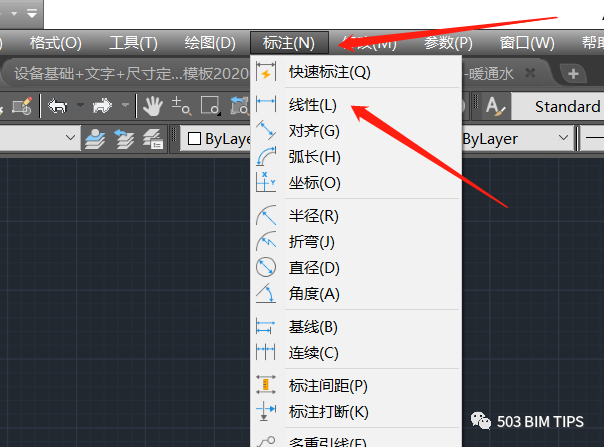Click the make object's layer current icon
This screenshot has height=447, width=604.
pyautogui.click(x=95, y=139)
